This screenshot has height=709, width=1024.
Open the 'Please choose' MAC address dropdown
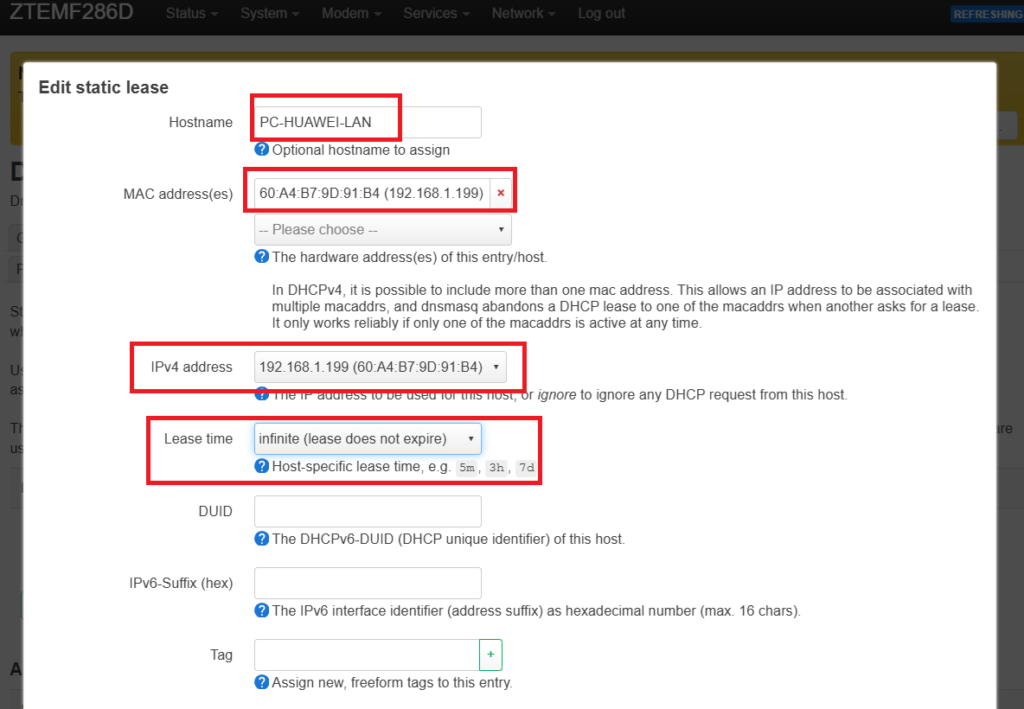click(x=382, y=230)
